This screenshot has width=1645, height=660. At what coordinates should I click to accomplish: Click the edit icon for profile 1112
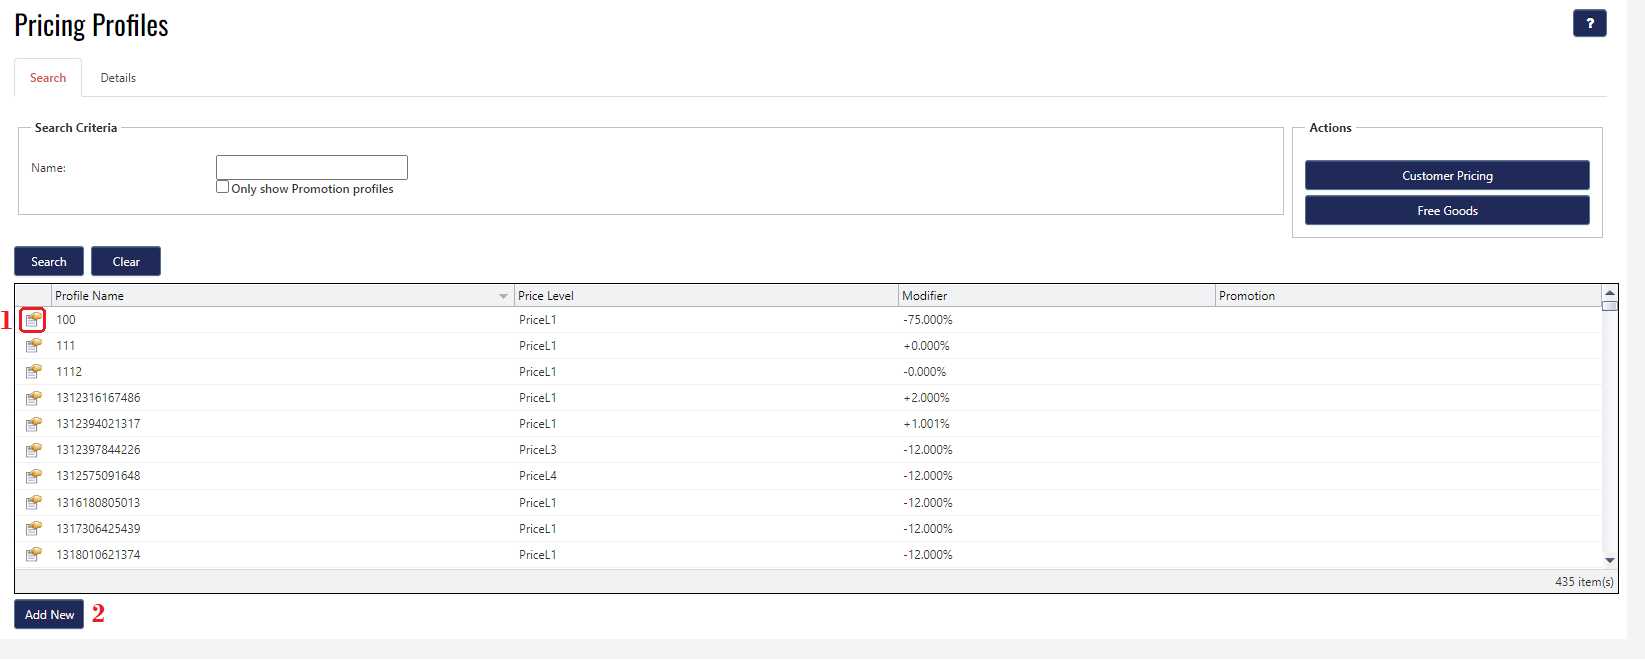(x=33, y=372)
